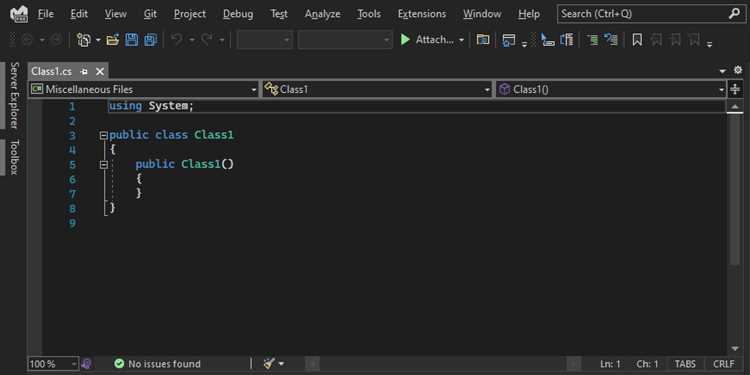Viewport: 750px width, 375px height.
Task: Open the Solution Configurations combo box
Action: [265, 40]
